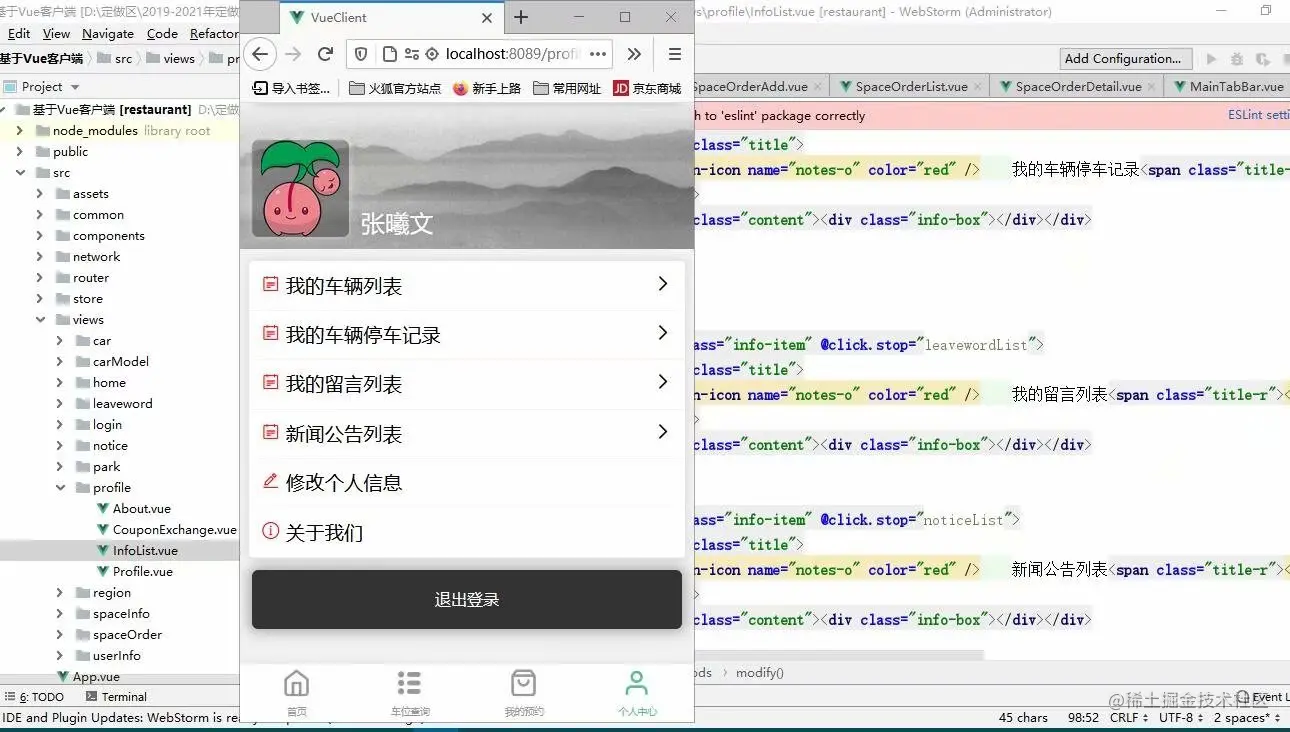Viewport: 1290px width, 732px height.
Task: Select 个人中心 bottom tab
Action: [x=637, y=693]
